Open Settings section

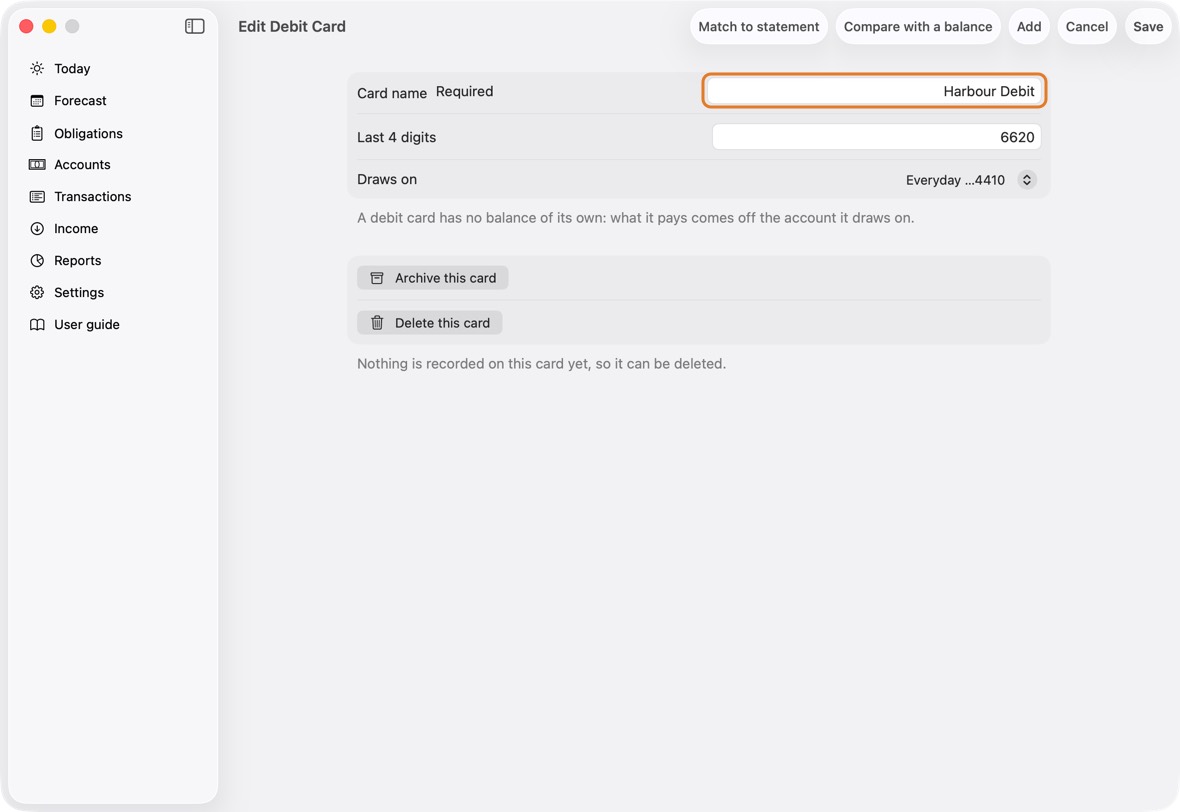point(79,293)
